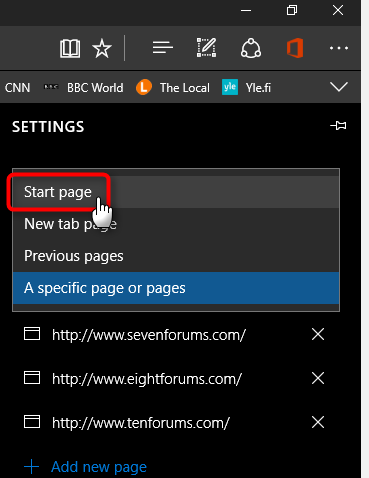This screenshot has width=369, height=478.
Task: Select the eightforums.com URL entry
Action: pos(147,379)
